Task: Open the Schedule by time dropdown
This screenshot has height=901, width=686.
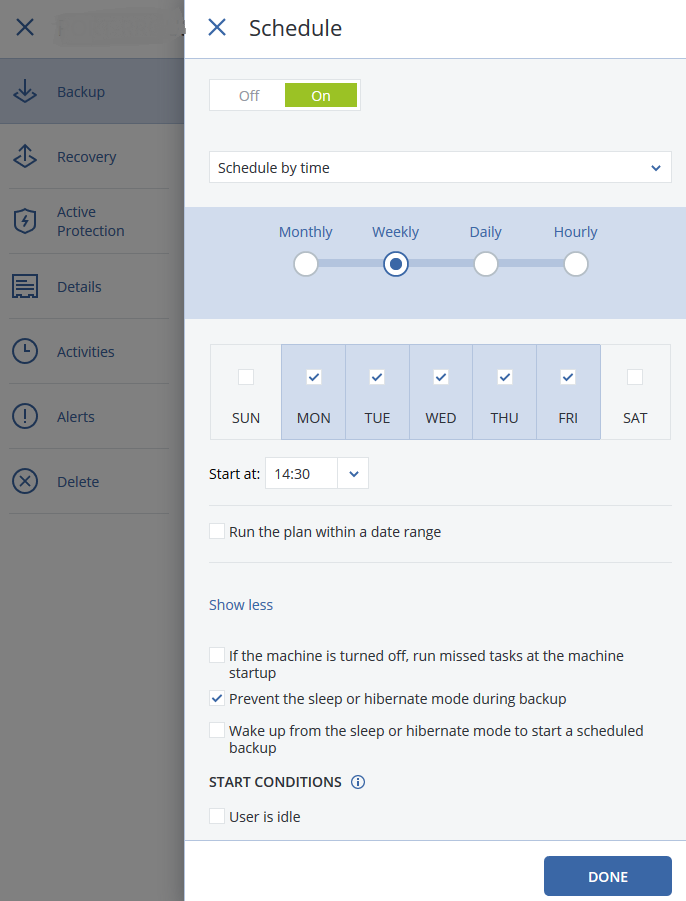Action: pyautogui.click(x=440, y=167)
